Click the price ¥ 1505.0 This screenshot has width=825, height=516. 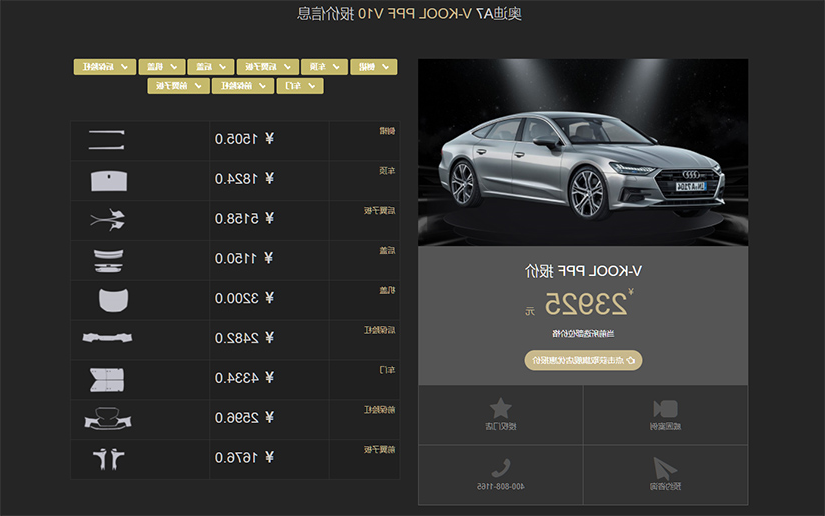[244, 139]
